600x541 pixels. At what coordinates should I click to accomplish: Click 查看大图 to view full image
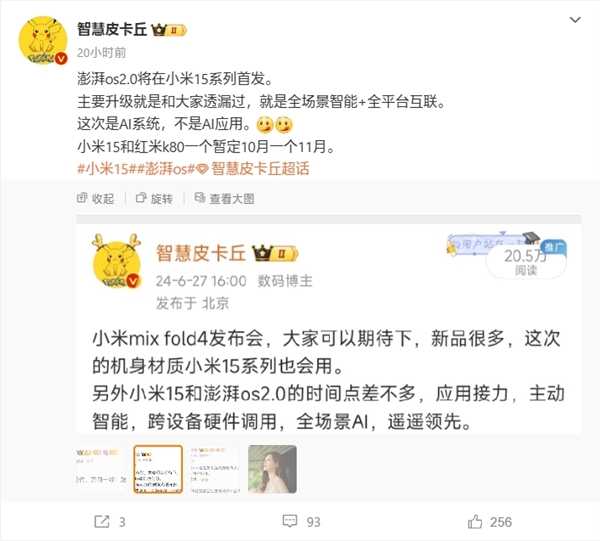click(225, 199)
